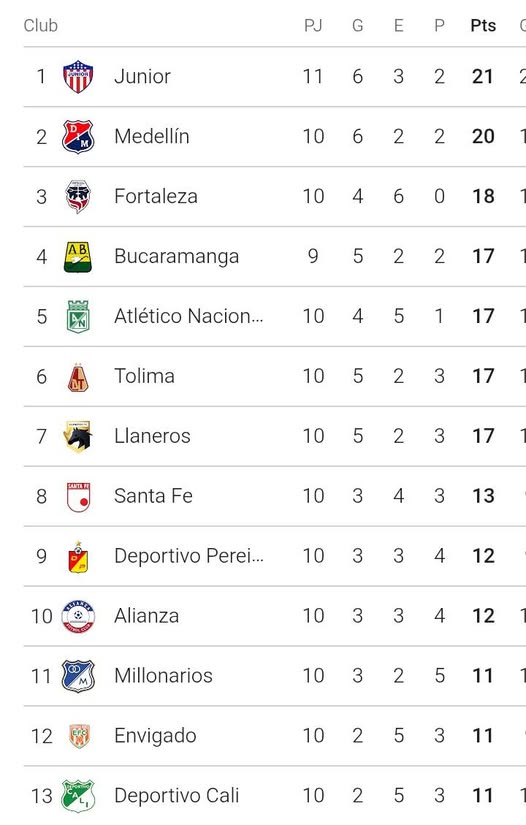Open the Fortaleza club crest
Viewport: 526px width, 825px height.
[78, 197]
